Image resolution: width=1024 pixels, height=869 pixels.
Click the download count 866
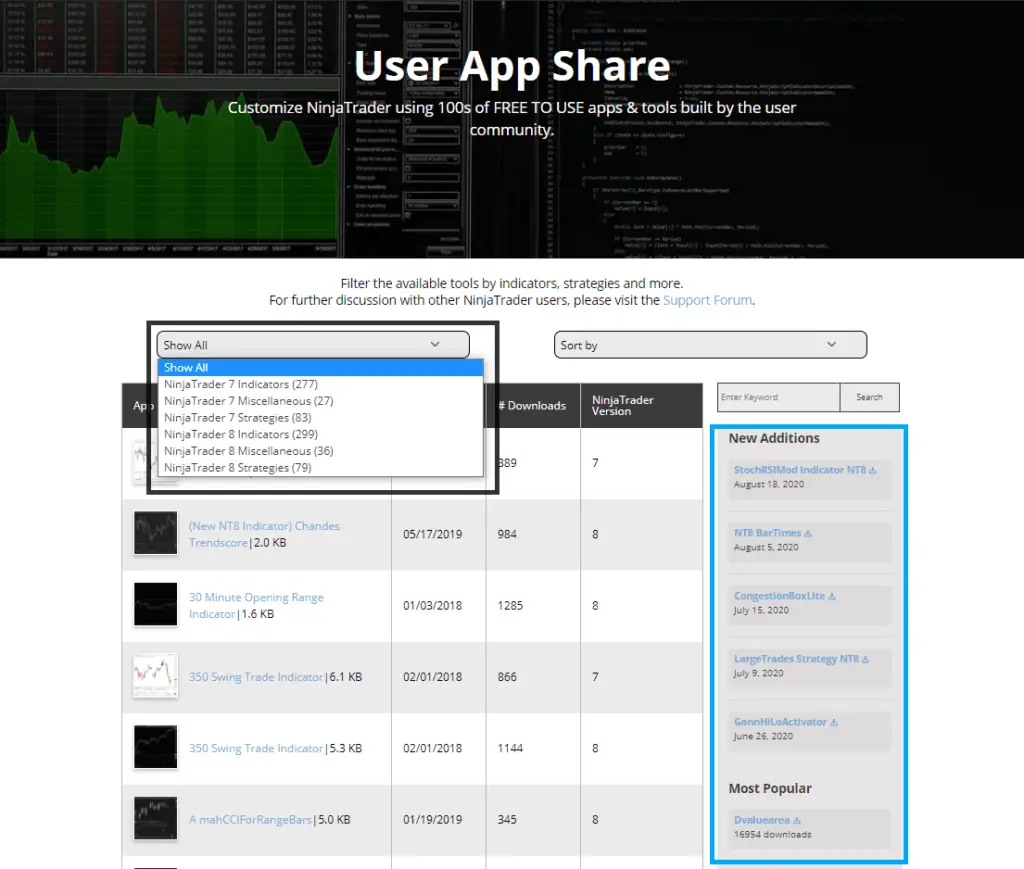point(507,677)
